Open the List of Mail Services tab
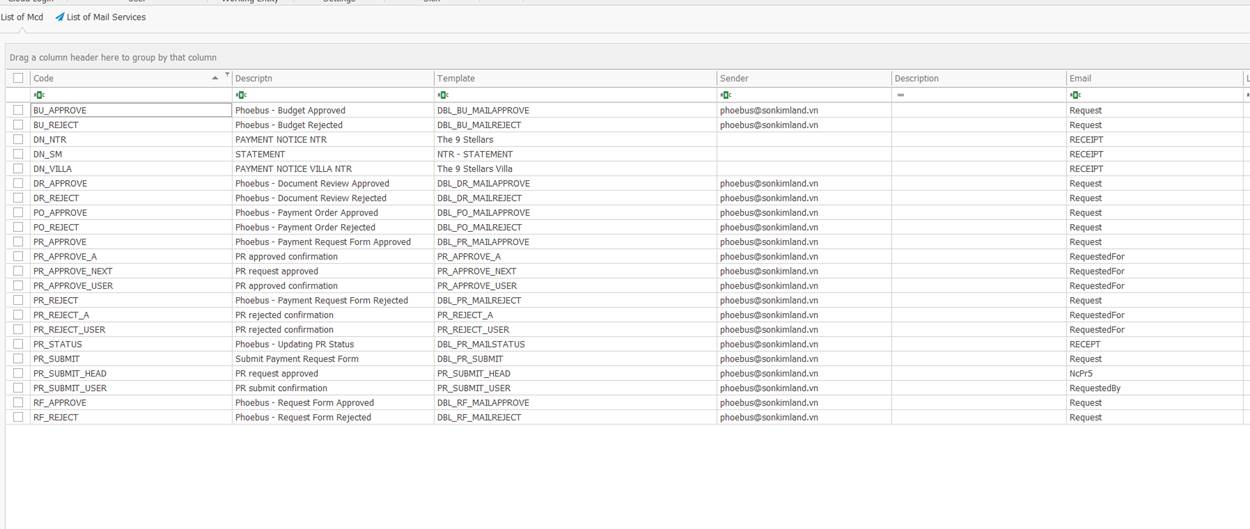The width and height of the screenshot is (1250, 529). (x=105, y=17)
